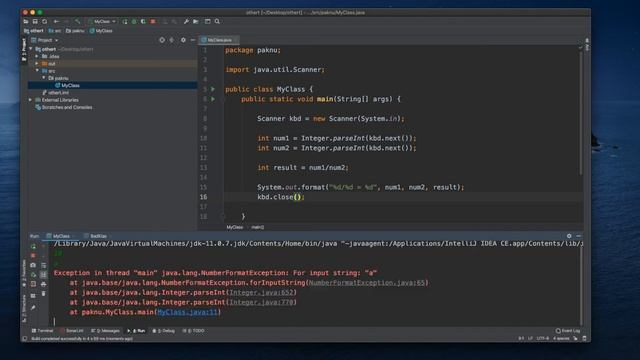This screenshot has width=640, height=360.
Task: Click the Open folder icon in main toolbar
Action: point(26,22)
